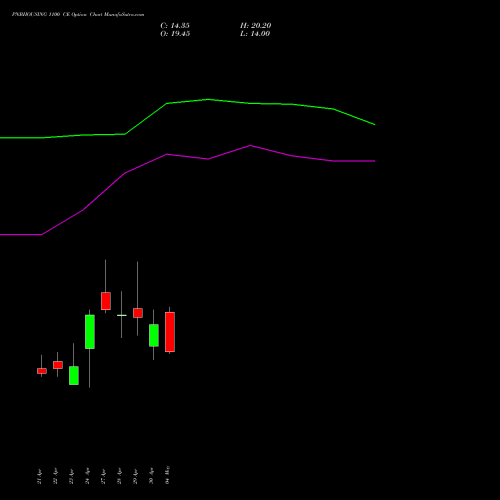The width and height of the screenshot is (500, 500).
Task: Click the red candle for 29 Apr
Action: point(138,313)
